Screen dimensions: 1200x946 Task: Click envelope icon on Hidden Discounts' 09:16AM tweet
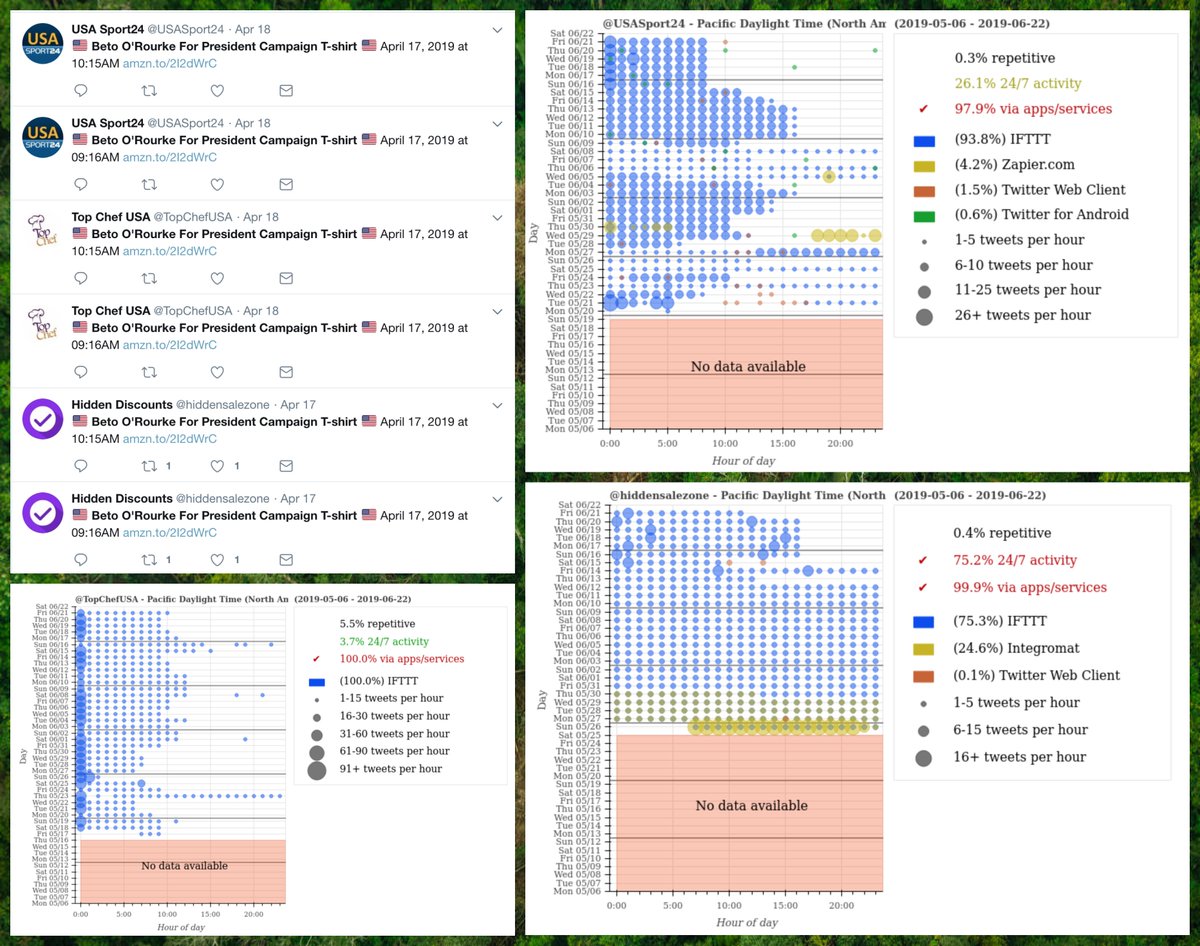[285, 560]
